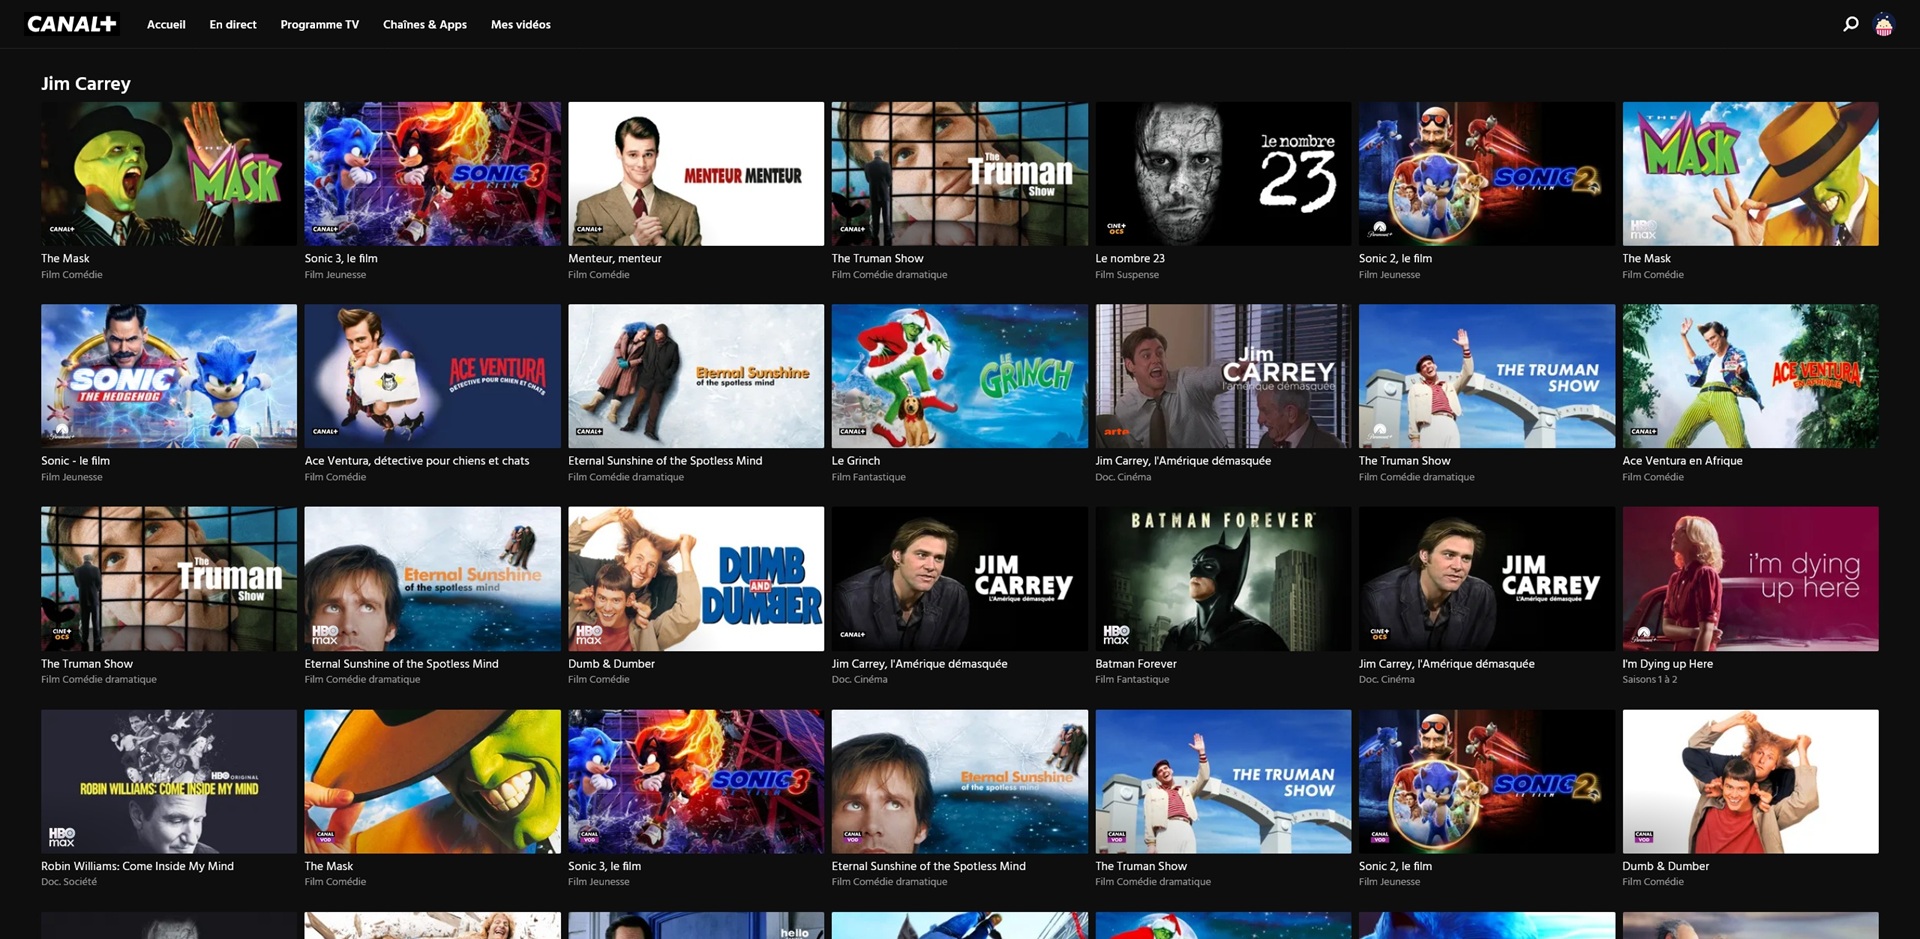This screenshot has height=939, width=1920.
Task: Click the Sonic - le film thumbnail
Action: click(x=169, y=376)
